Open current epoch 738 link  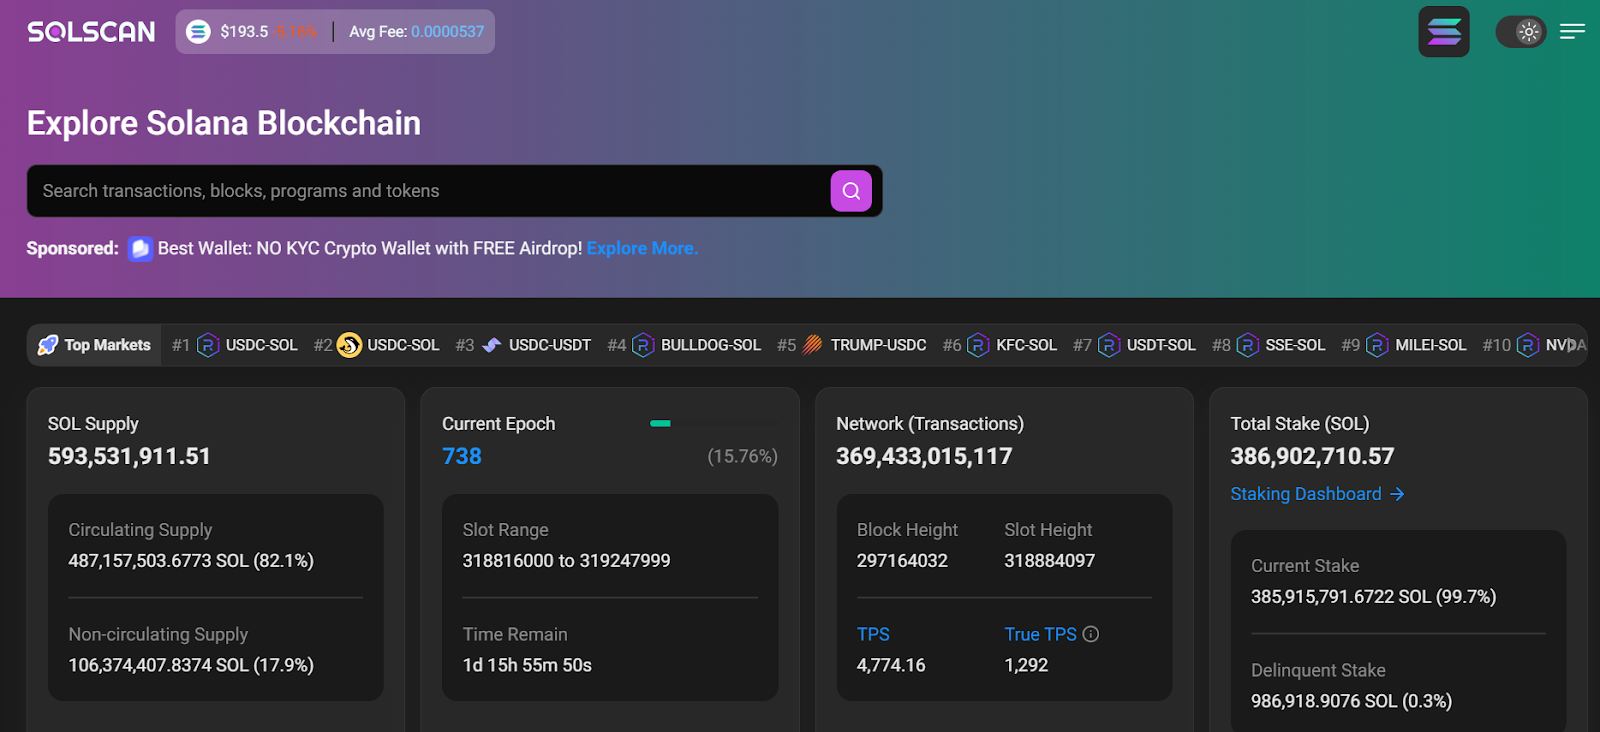pos(462,456)
